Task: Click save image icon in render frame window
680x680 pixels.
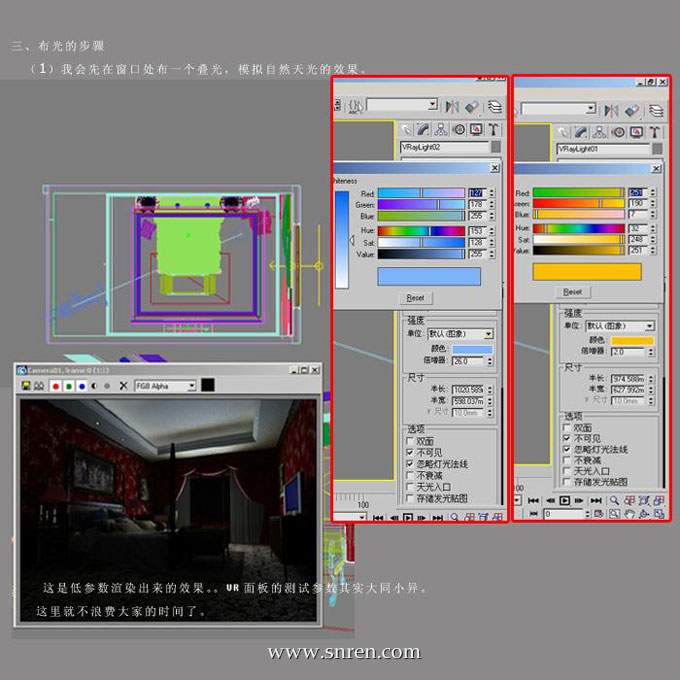Action: coord(26,385)
